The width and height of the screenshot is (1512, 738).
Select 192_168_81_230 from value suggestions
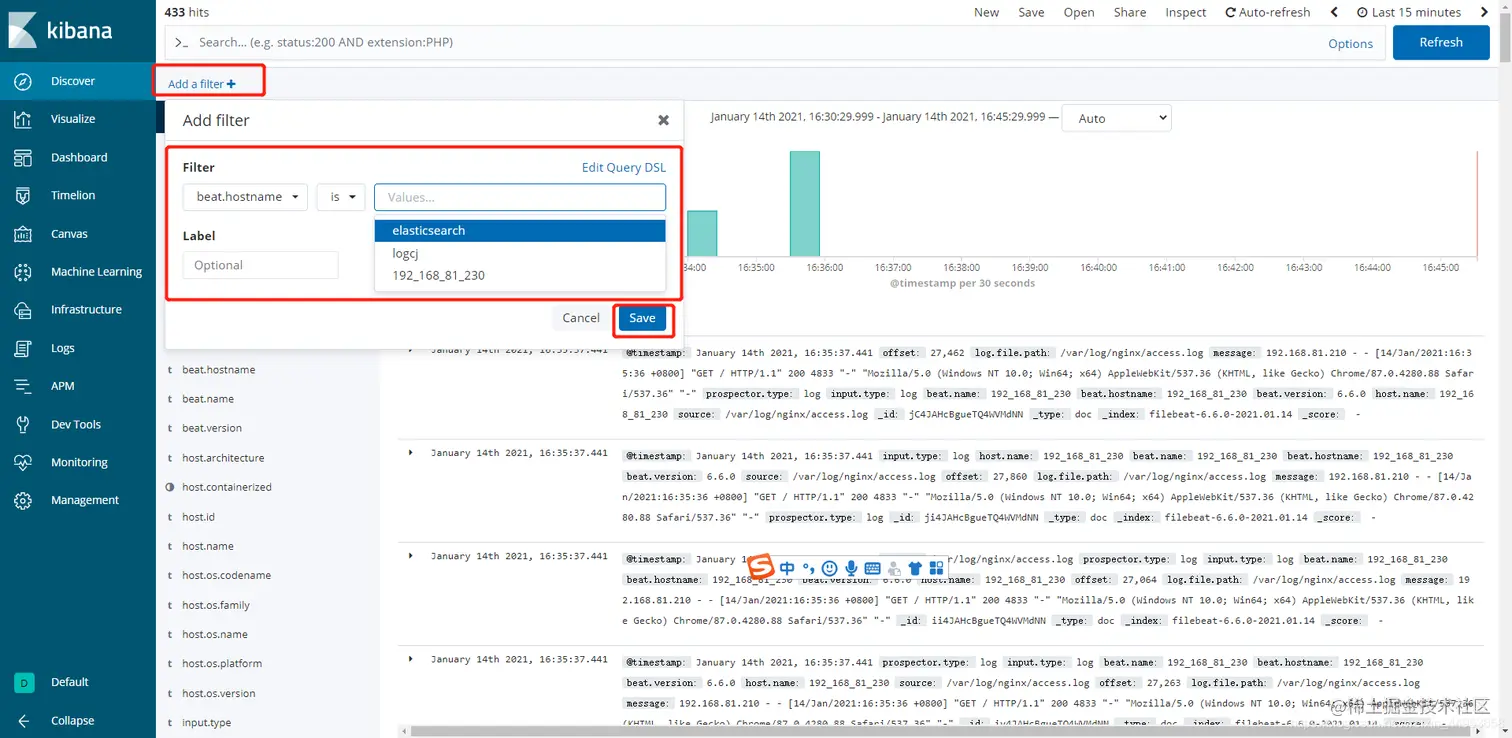(520, 275)
